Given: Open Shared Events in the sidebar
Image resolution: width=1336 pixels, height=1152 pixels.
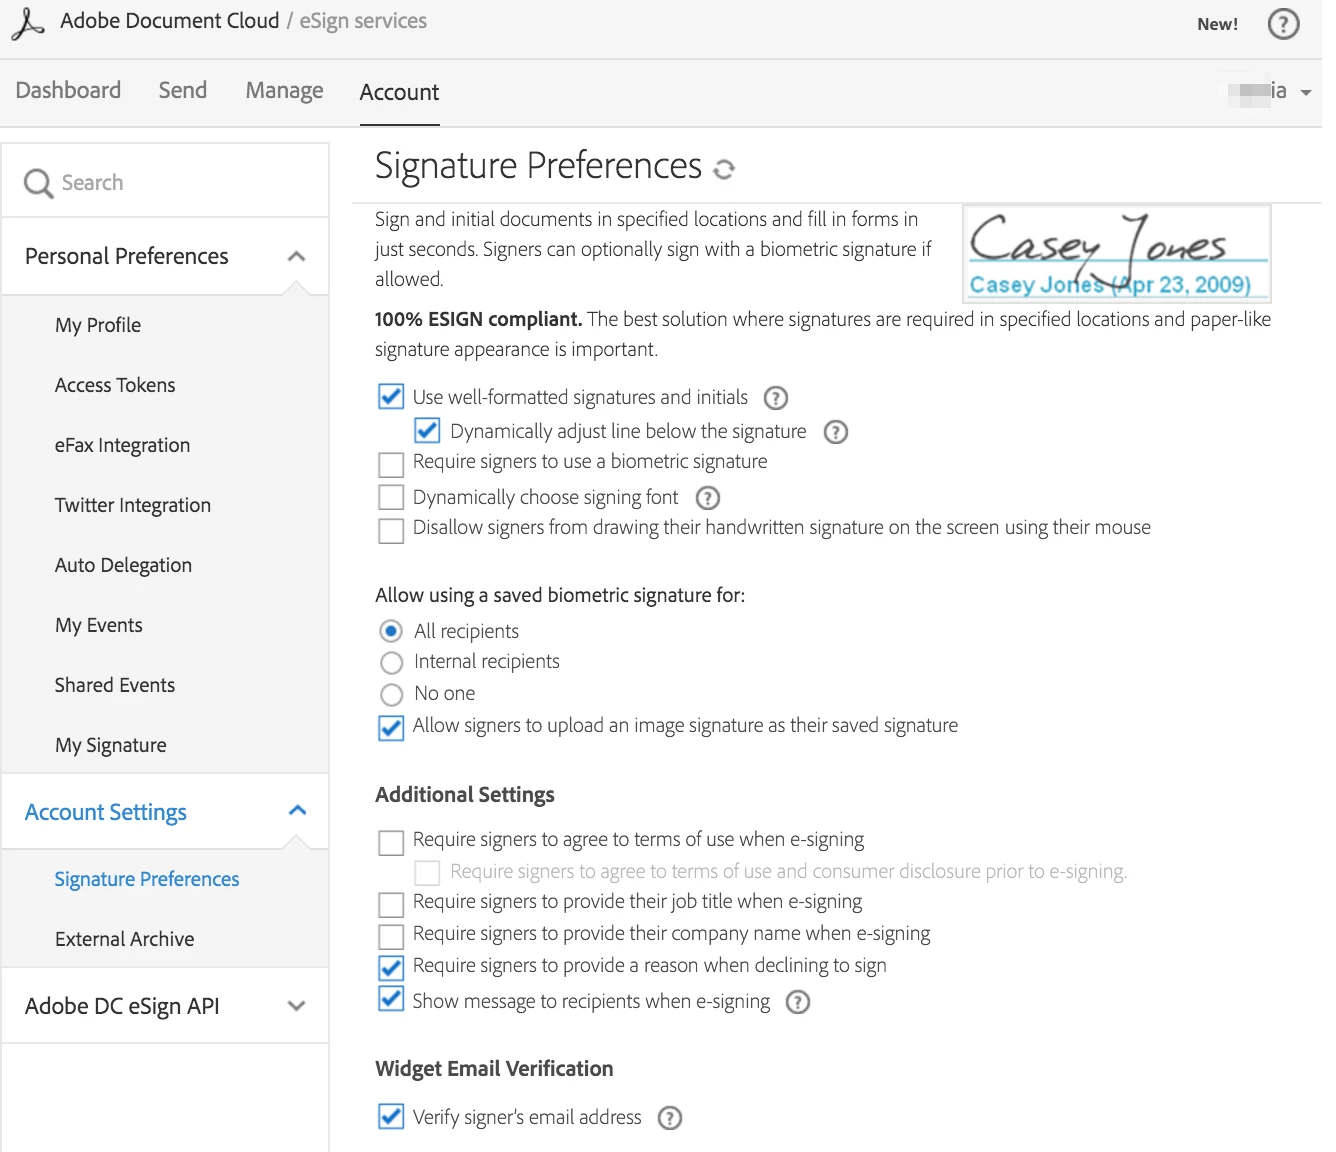Looking at the screenshot, I should pos(115,685).
